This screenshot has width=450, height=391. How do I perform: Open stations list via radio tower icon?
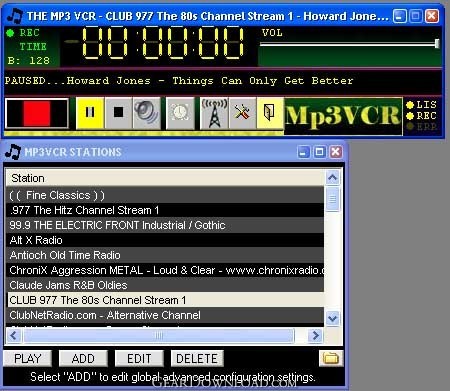[x=214, y=113]
